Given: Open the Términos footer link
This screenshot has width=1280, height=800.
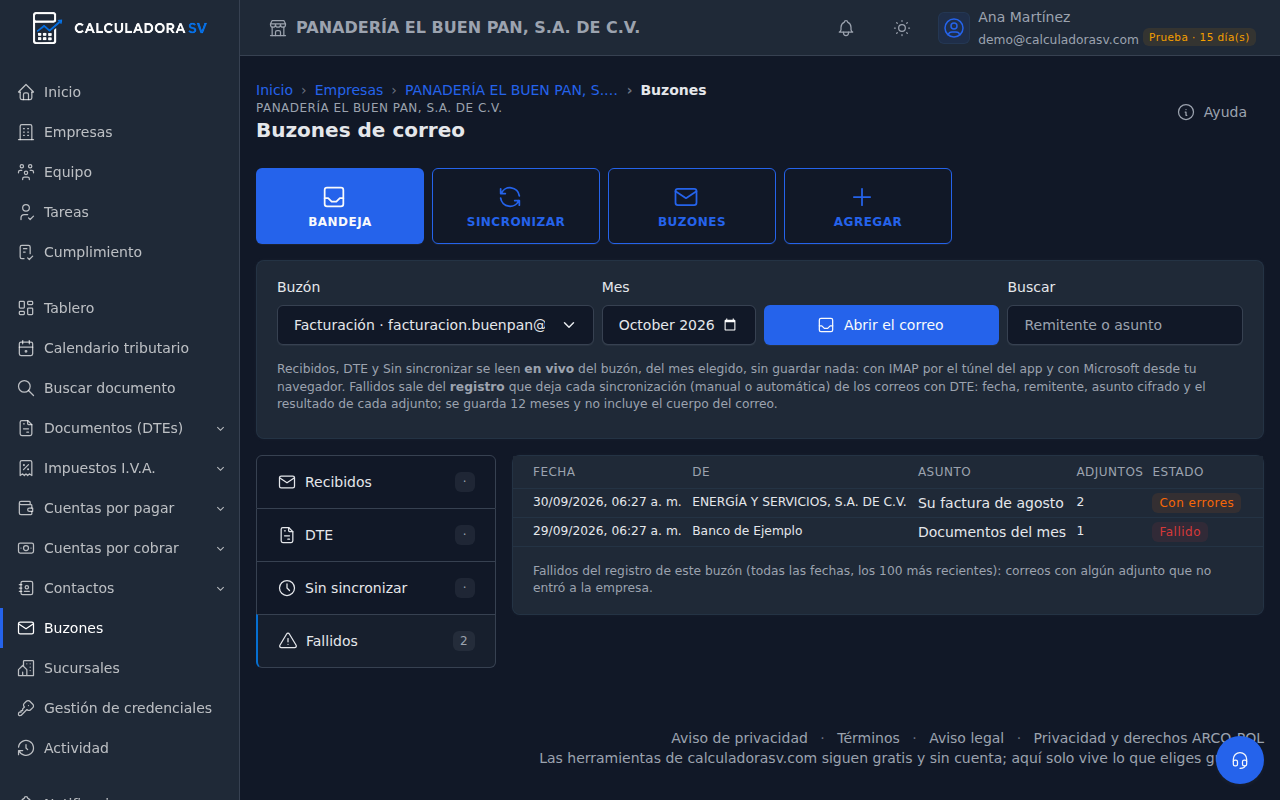Looking at the screenshot, I should point(868,738).
